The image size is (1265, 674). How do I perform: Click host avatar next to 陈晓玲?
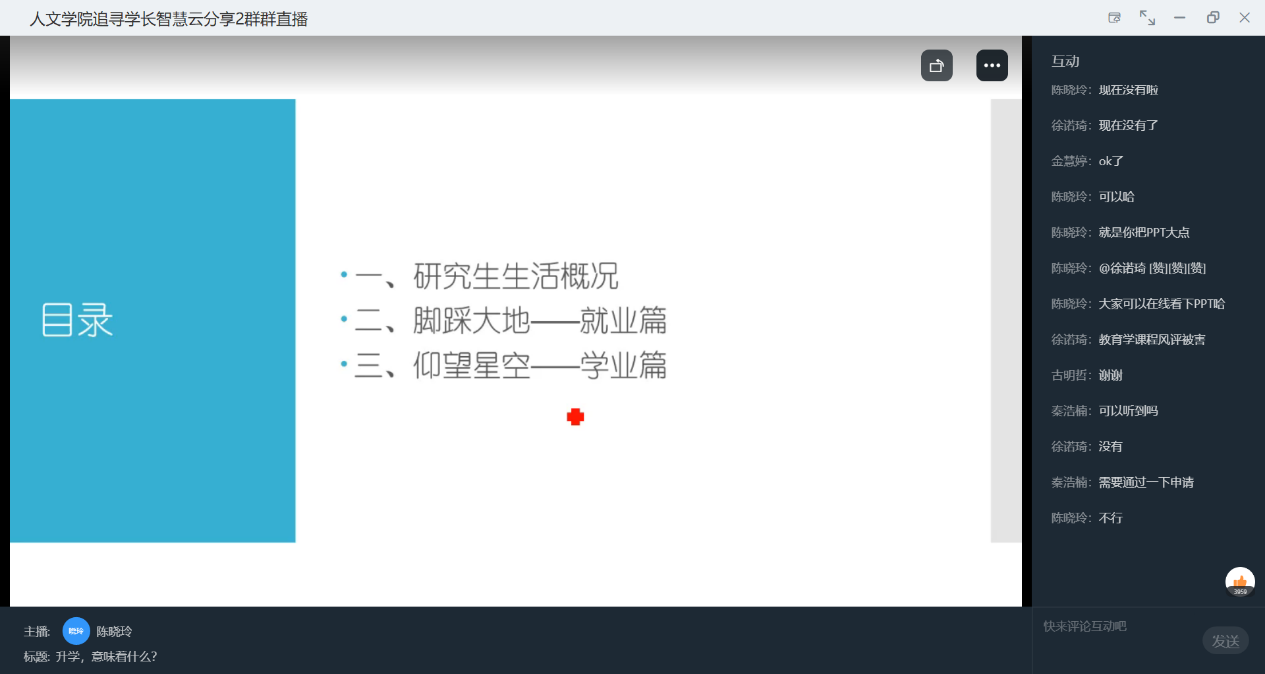76,631
